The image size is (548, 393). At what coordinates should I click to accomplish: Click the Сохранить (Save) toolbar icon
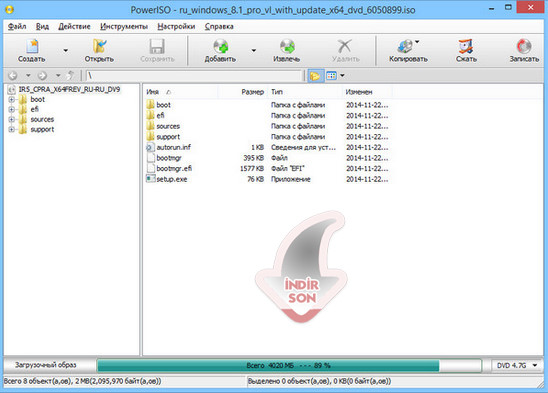pos(157,50)
